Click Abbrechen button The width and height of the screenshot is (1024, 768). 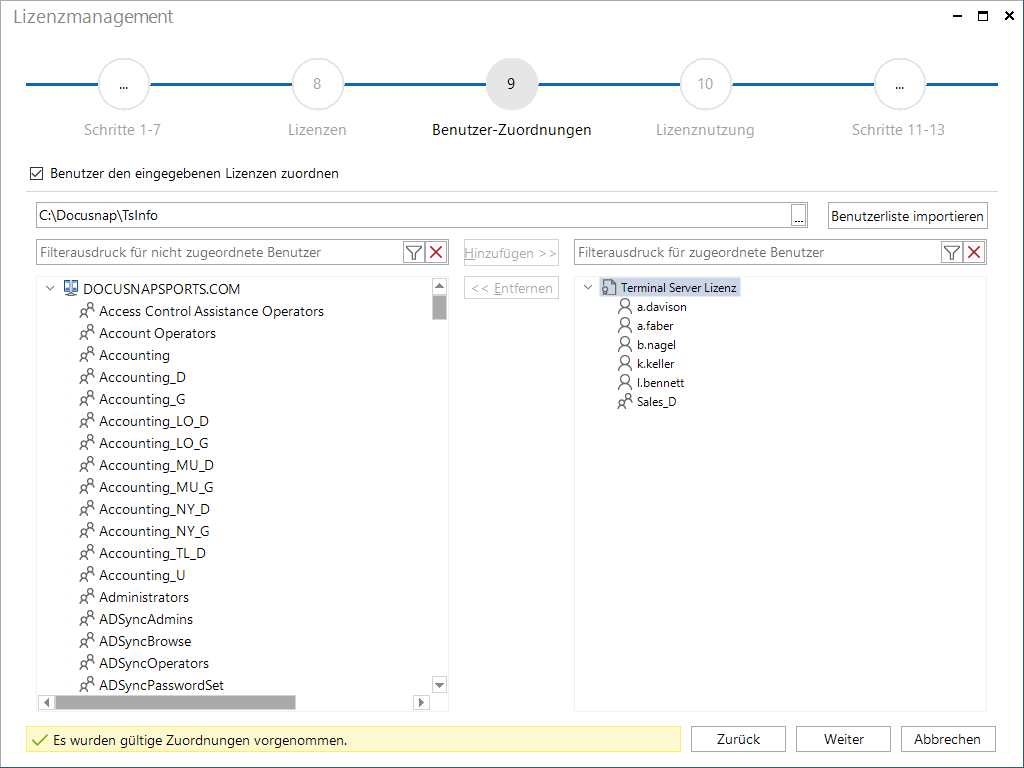[x=948, y=739]
